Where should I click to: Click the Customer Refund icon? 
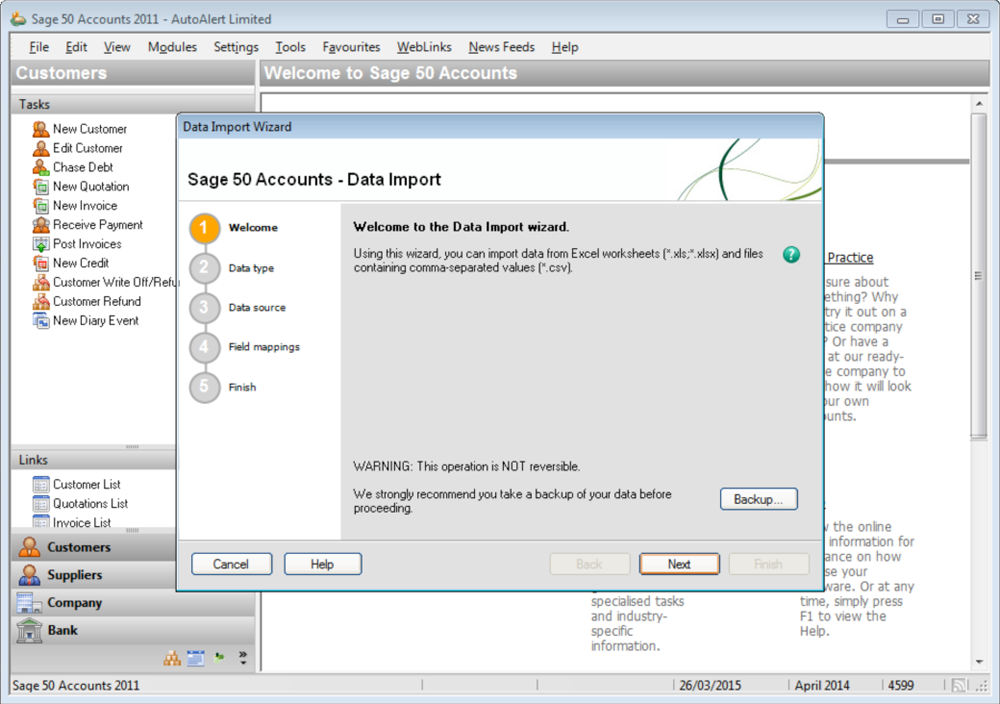pyautogui.click(x=41, y=301)
